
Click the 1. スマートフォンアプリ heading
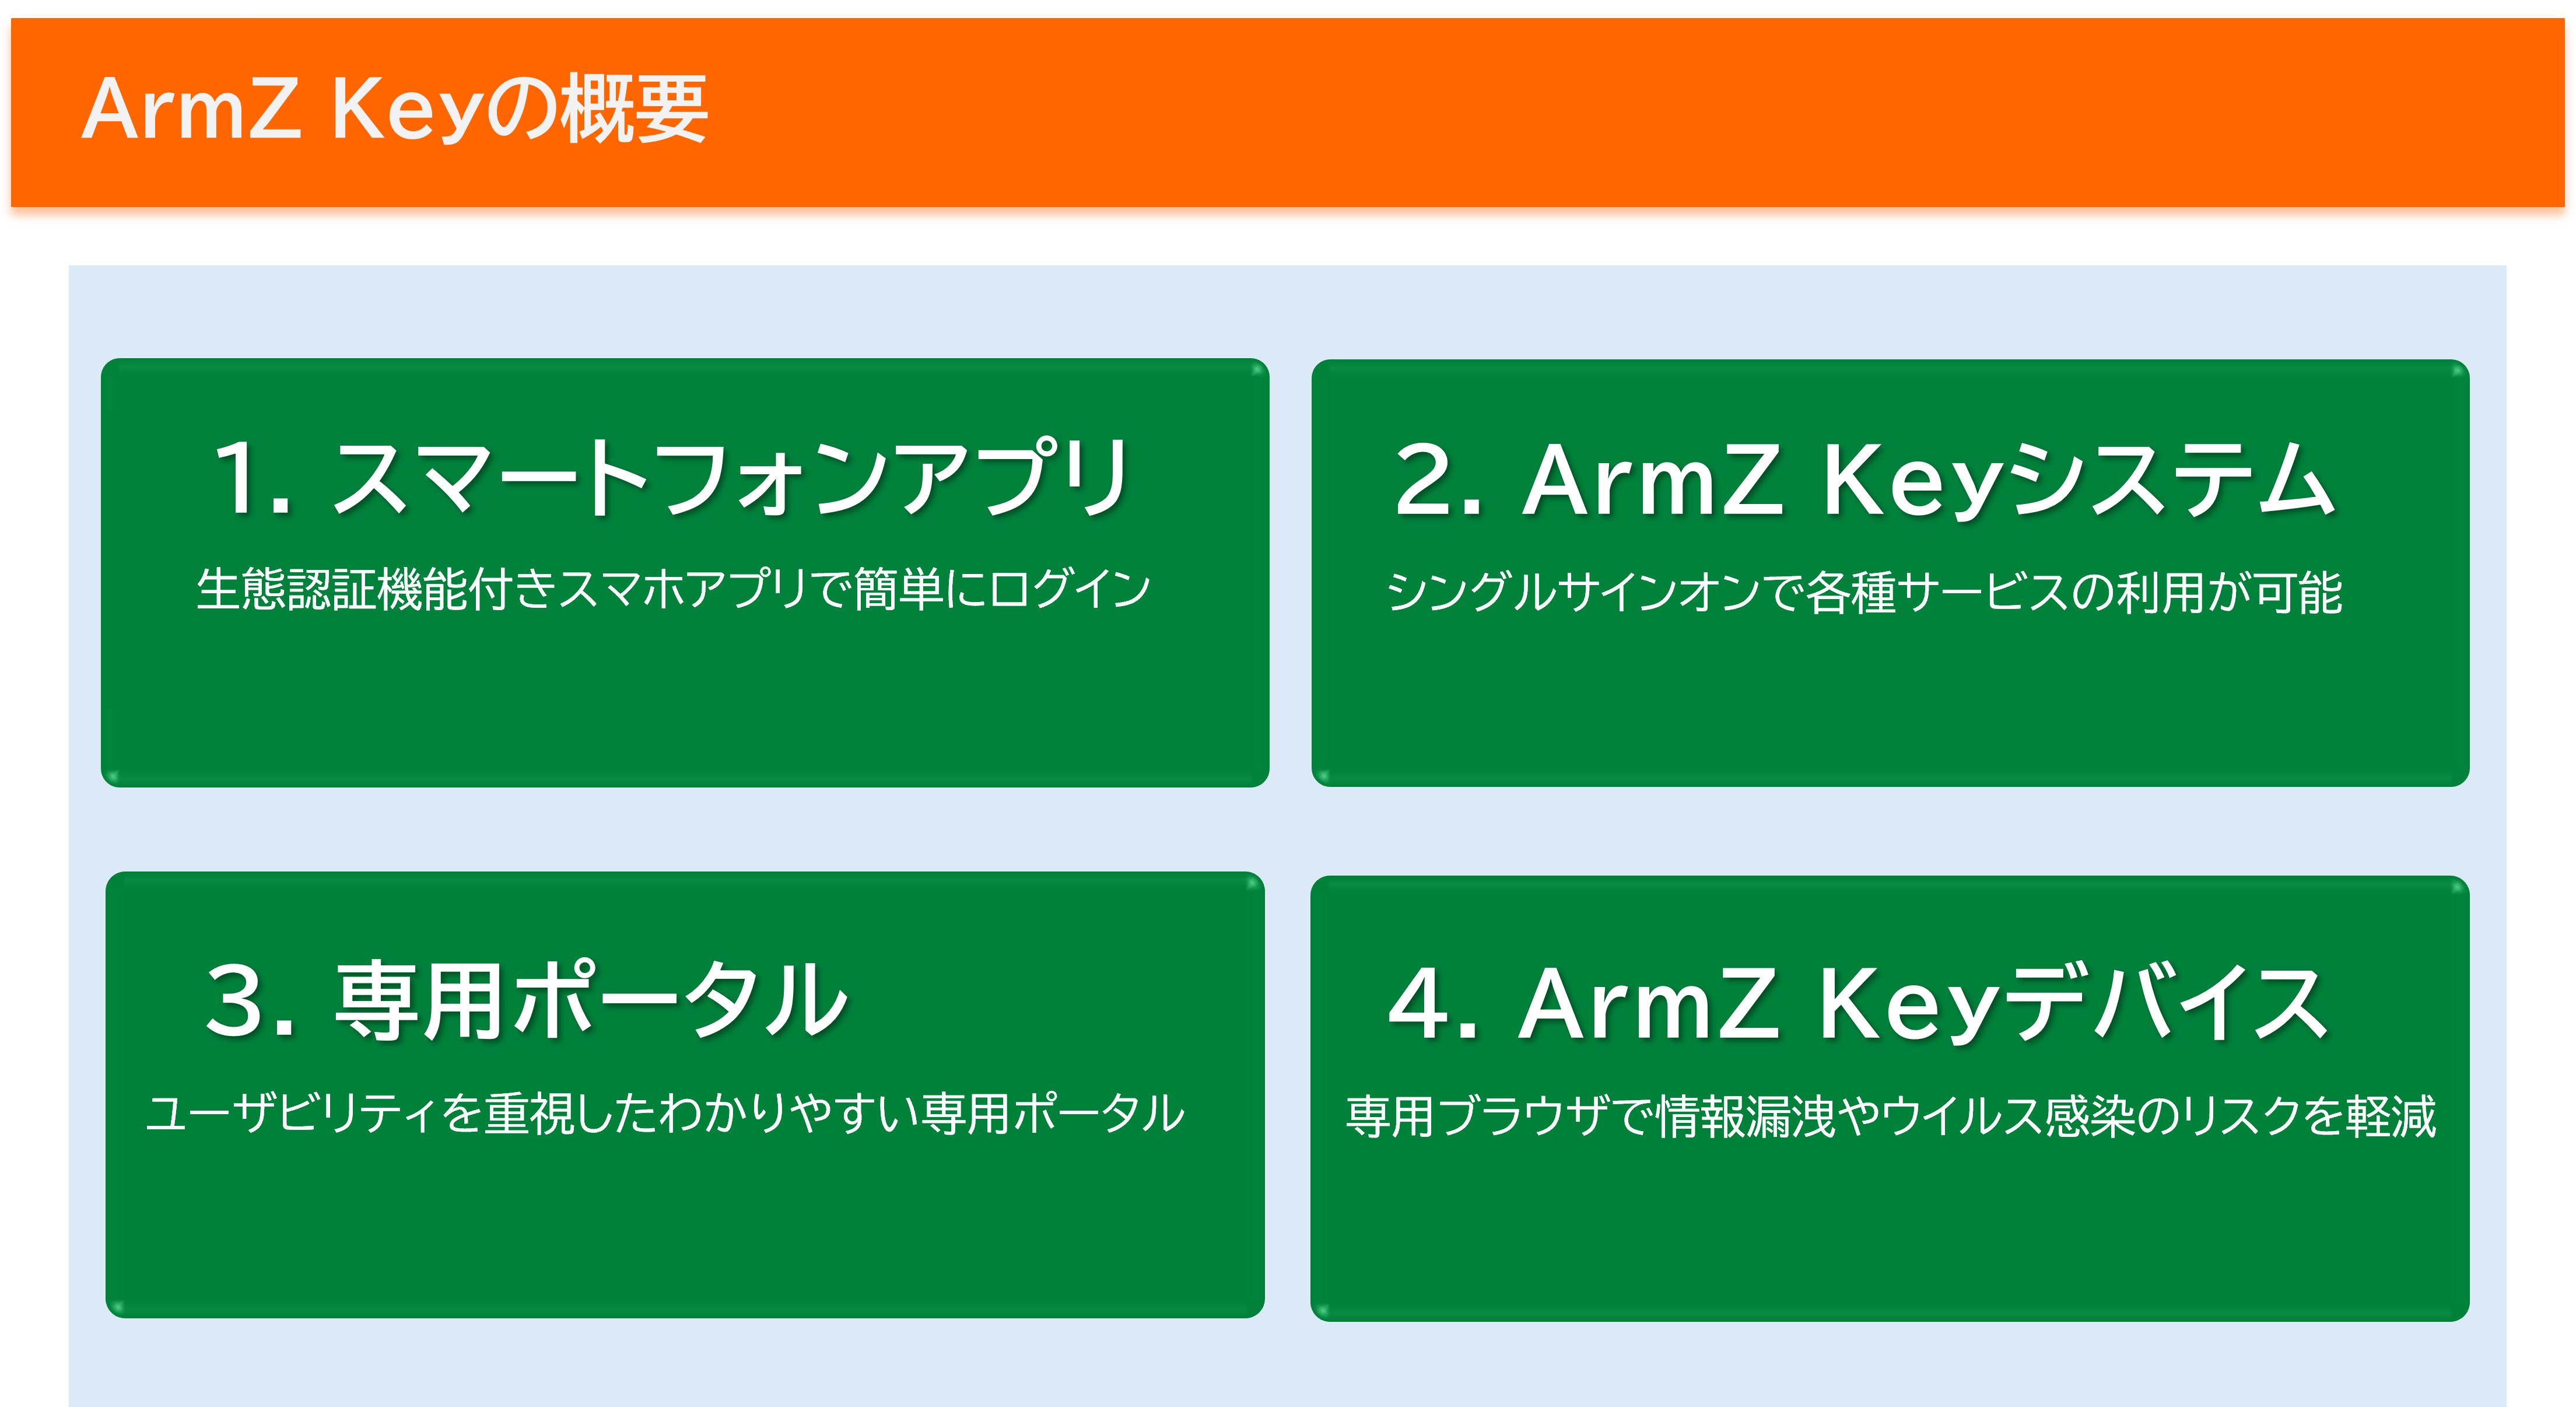pyautogui.click(x=672, y=478)
